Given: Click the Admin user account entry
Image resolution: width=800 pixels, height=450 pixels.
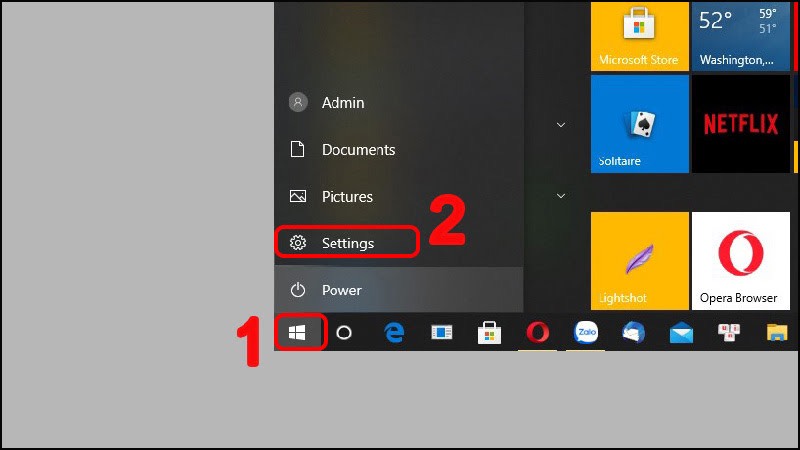Looking at the screenshot, I should [x=342, y=103].
